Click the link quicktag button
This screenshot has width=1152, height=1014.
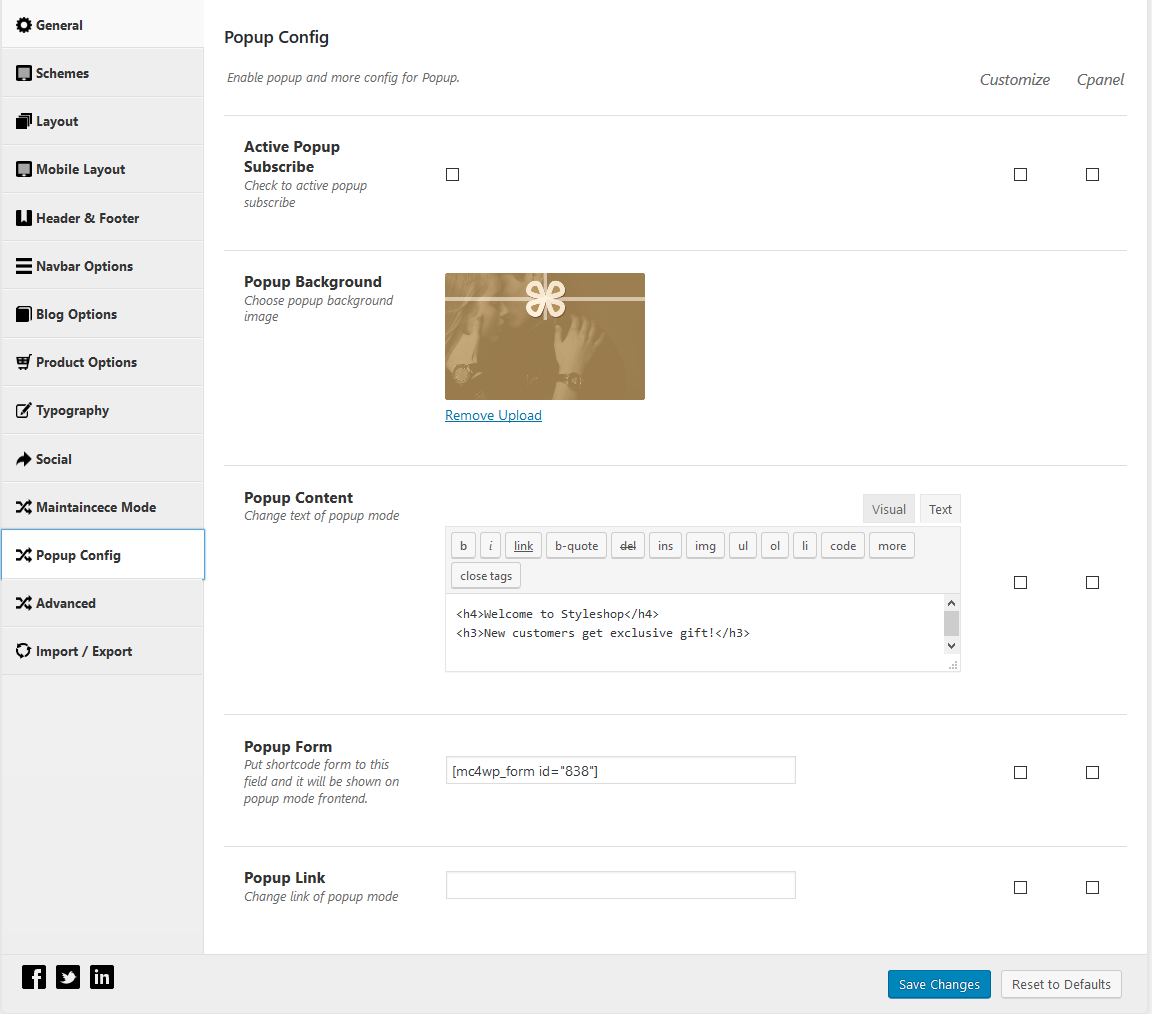(x=523, y=546)
